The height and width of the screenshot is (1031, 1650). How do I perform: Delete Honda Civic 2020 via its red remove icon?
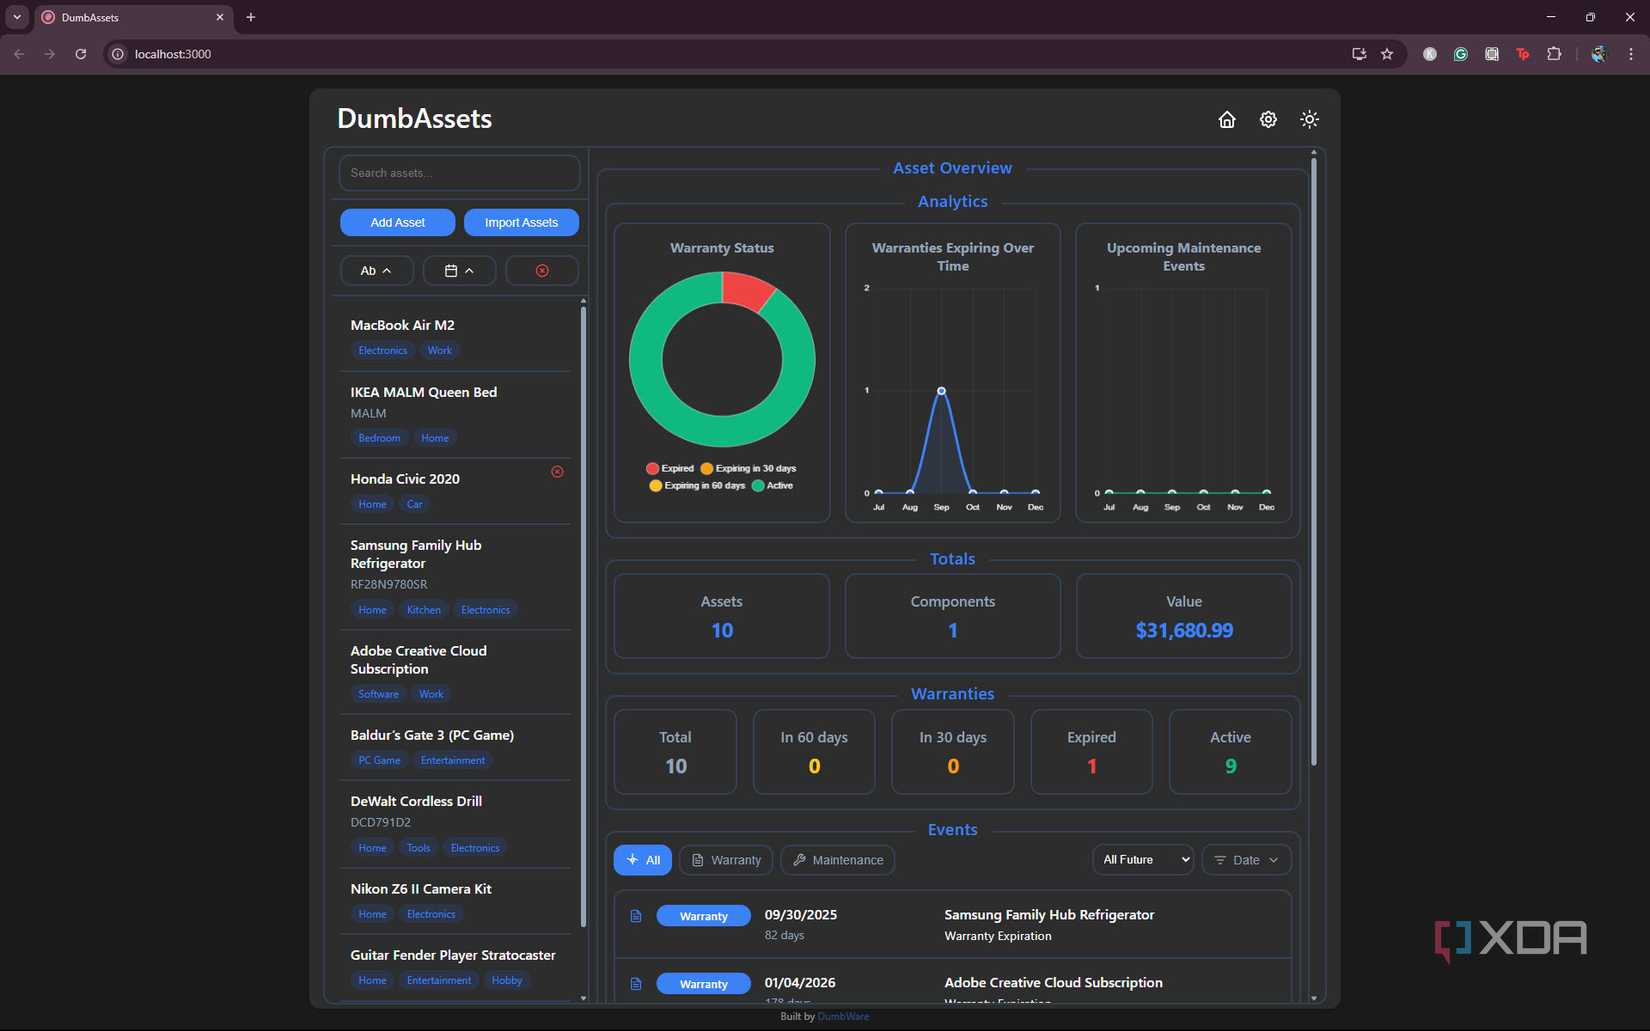(557, 472)
